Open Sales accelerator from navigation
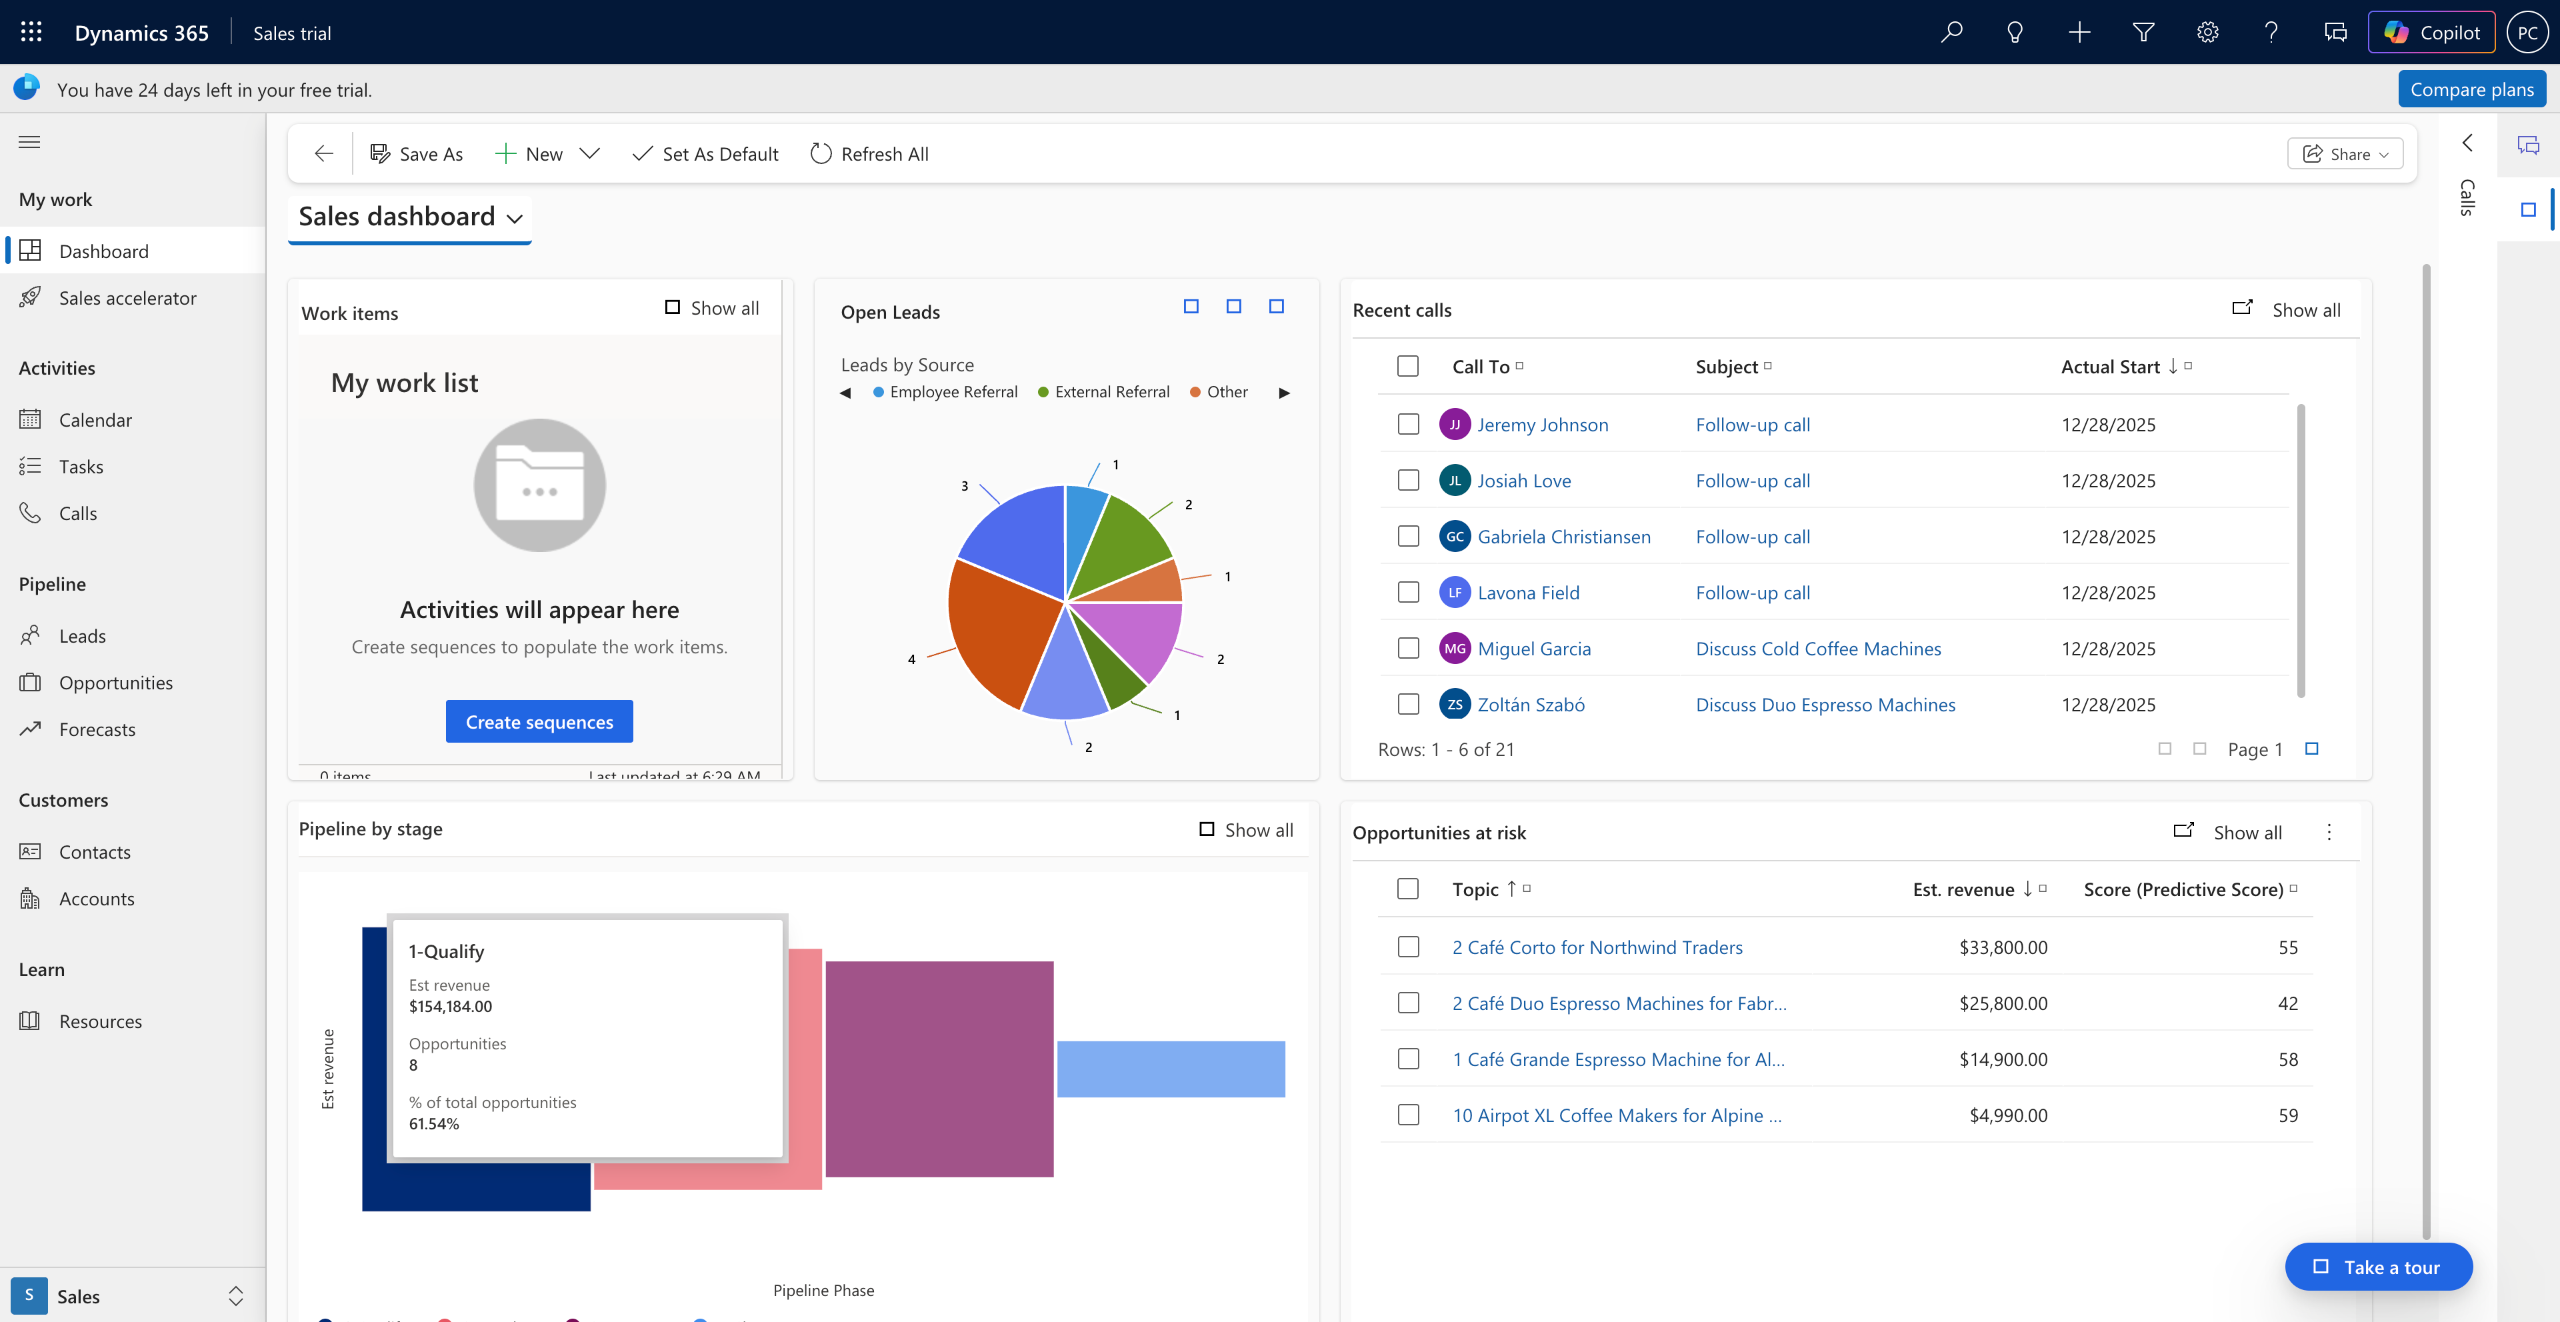 tap(127, 297)
